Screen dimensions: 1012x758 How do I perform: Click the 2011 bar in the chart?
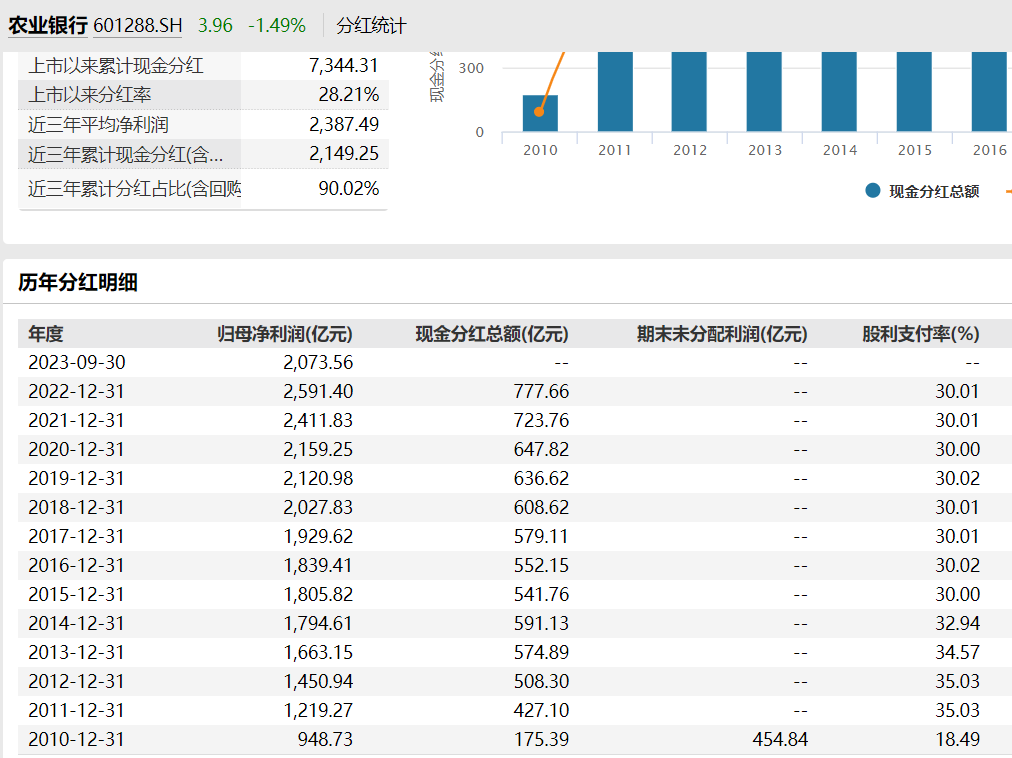[615, 92]
